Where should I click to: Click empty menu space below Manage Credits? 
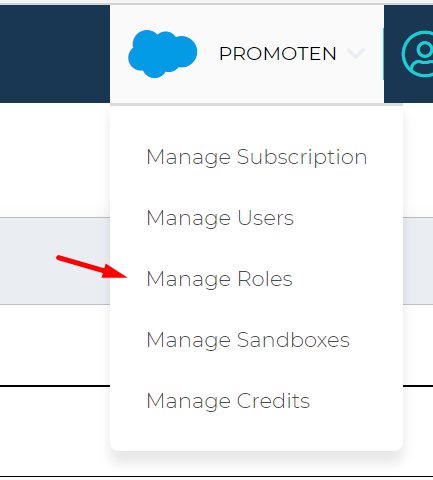[256, 432]
